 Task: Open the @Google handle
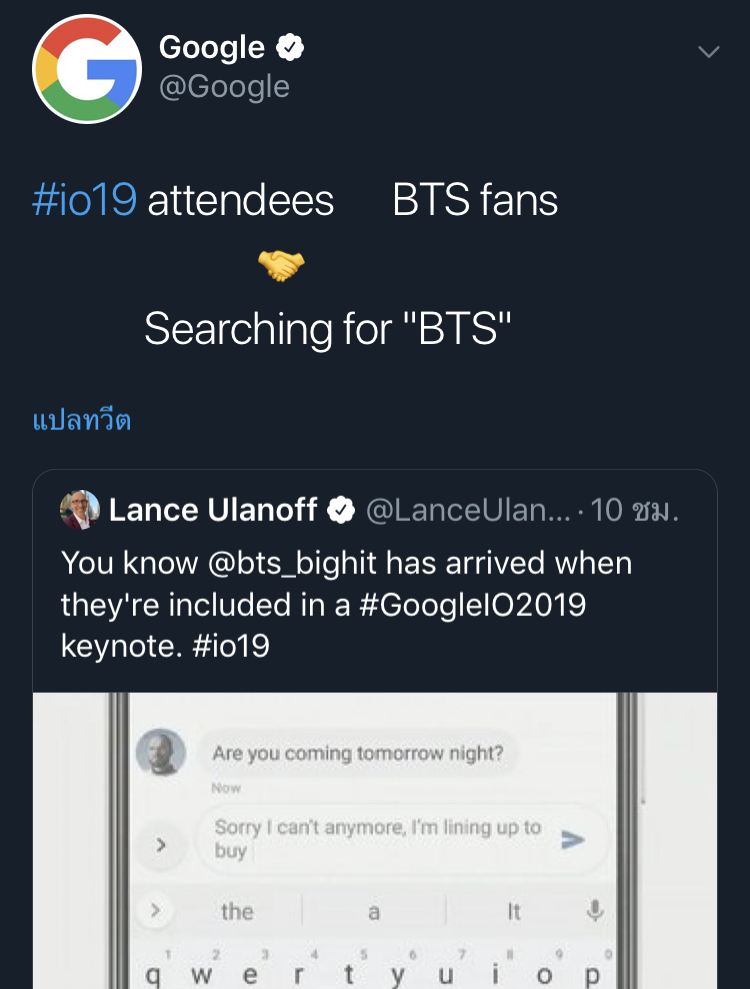[x=224, y=87]
